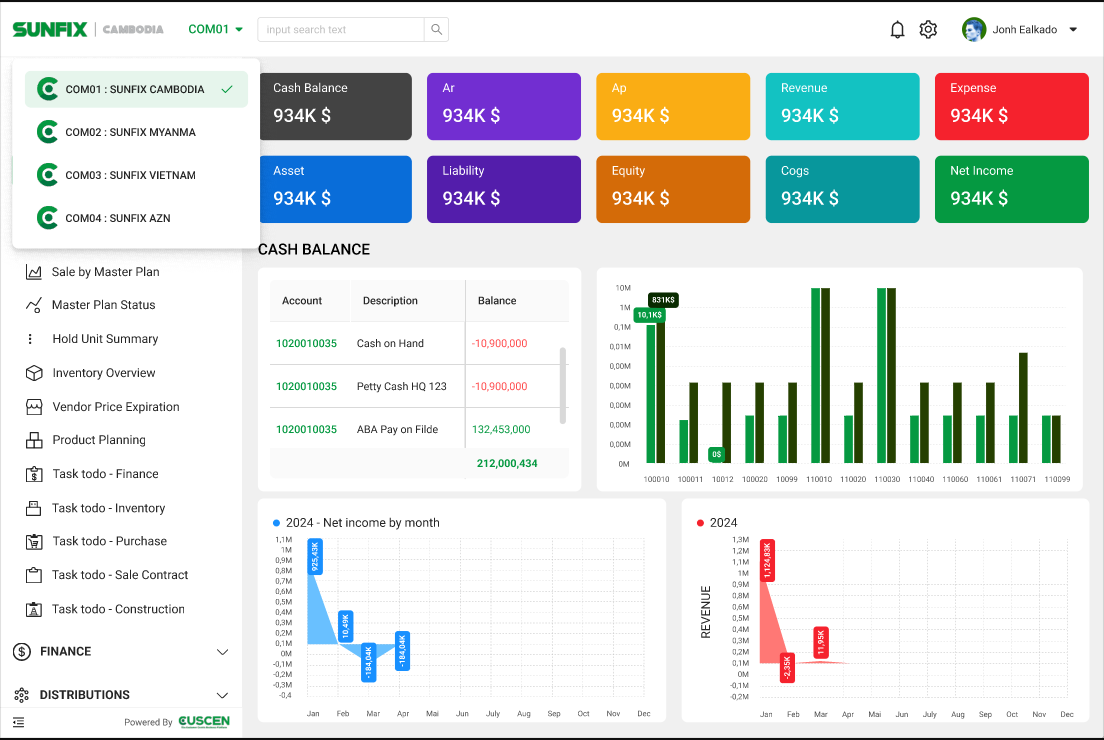Click the cash balance table scrollbar
Image resolution: width=1104 pixels, height=740 pixels.
point(563,385)
